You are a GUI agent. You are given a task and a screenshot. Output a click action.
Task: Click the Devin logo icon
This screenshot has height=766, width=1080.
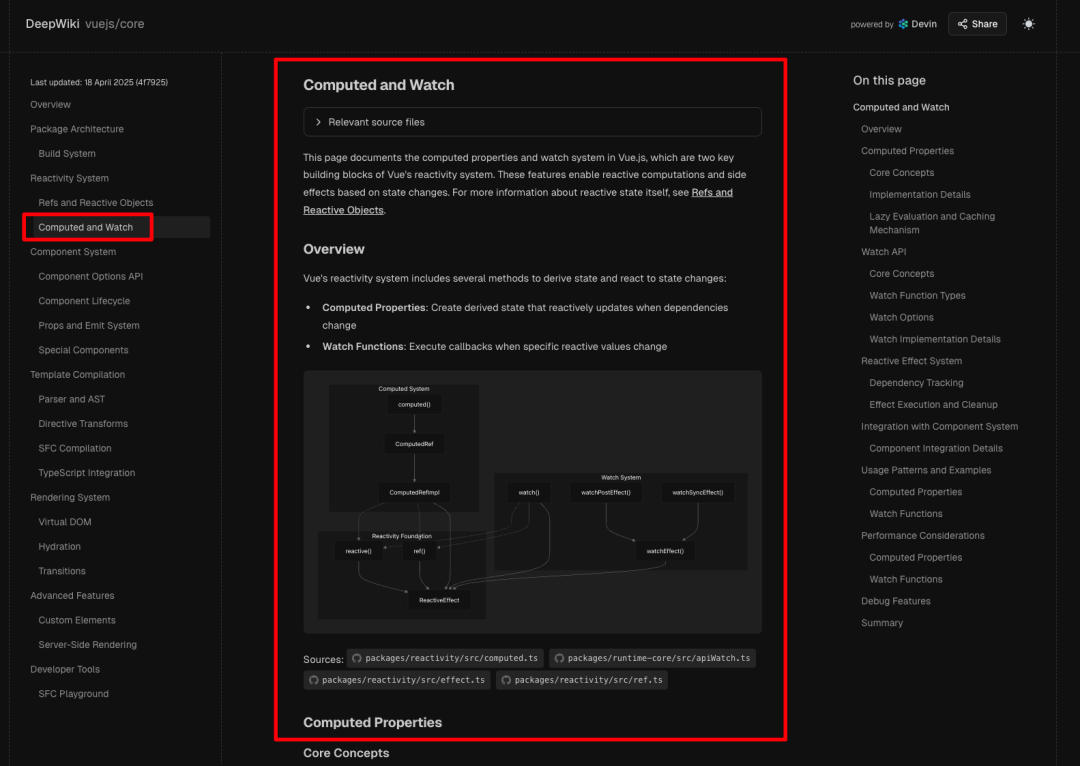[x=903, y=24]
